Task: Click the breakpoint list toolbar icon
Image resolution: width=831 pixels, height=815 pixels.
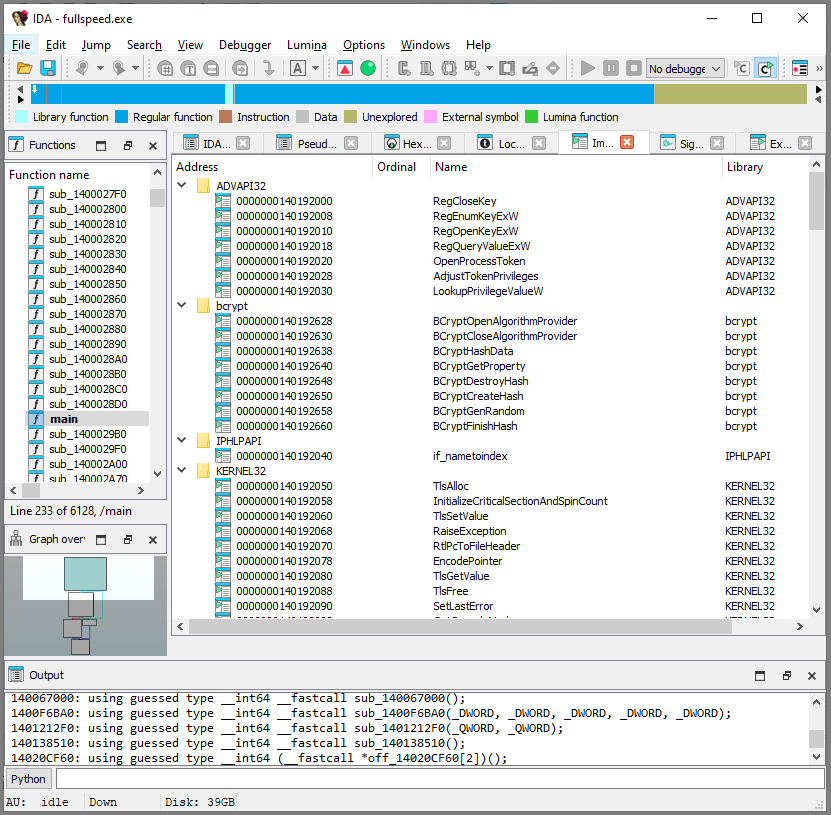Action: point(799,68)
